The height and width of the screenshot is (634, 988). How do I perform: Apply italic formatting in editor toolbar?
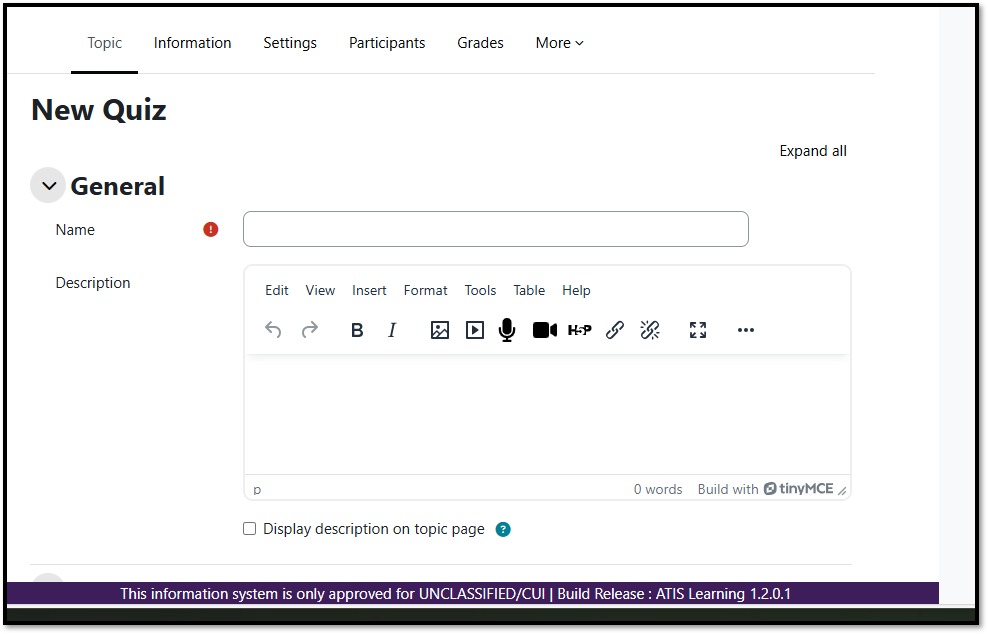(392, 330)
